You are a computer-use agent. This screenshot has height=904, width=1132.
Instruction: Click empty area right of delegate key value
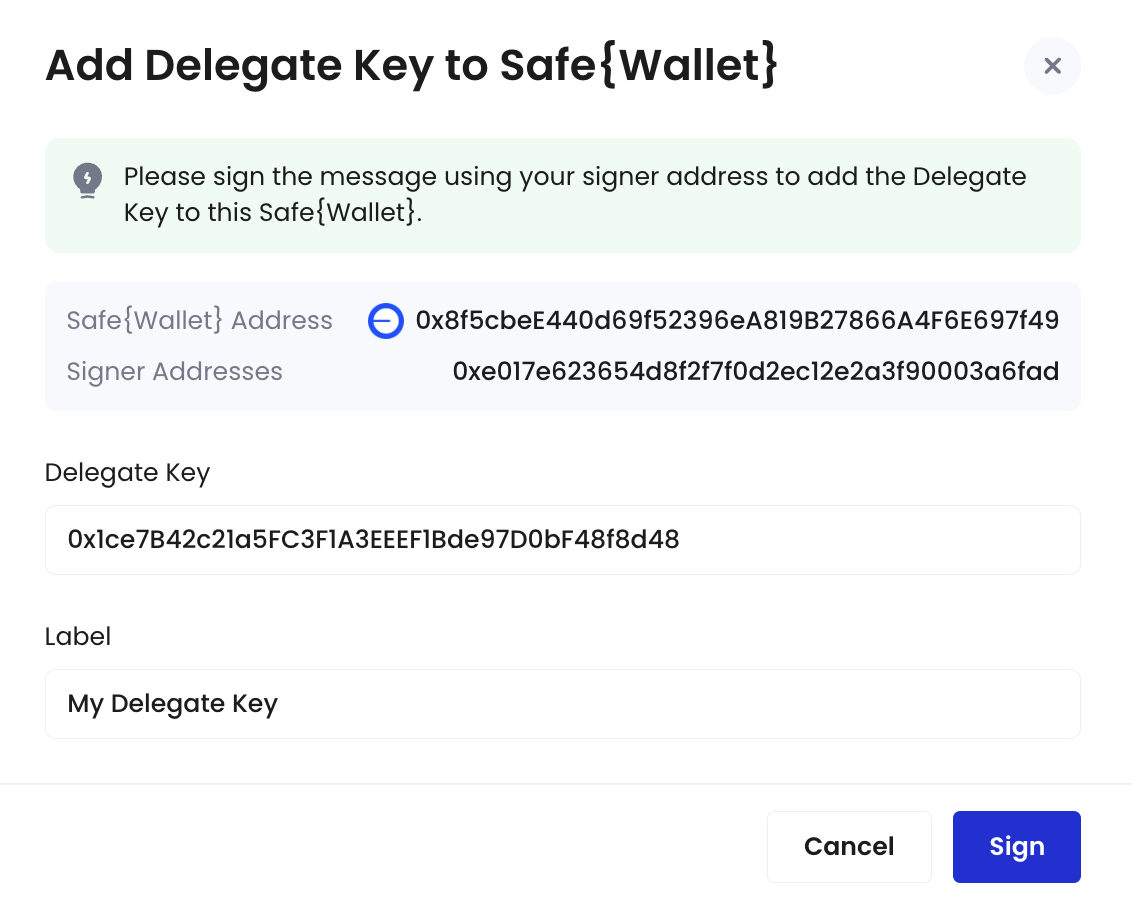877,540
